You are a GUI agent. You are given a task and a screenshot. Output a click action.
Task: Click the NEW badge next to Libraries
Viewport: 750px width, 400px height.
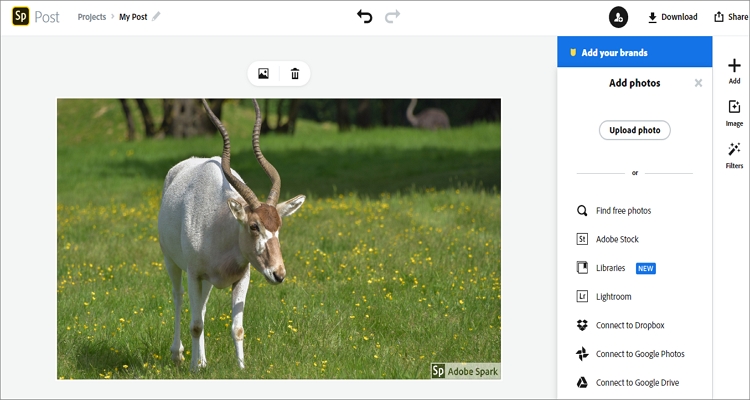pos(646,268)
